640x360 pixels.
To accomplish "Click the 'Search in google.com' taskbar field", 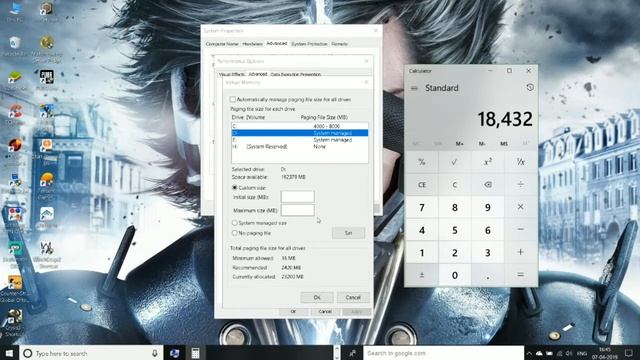I will 443,353.
